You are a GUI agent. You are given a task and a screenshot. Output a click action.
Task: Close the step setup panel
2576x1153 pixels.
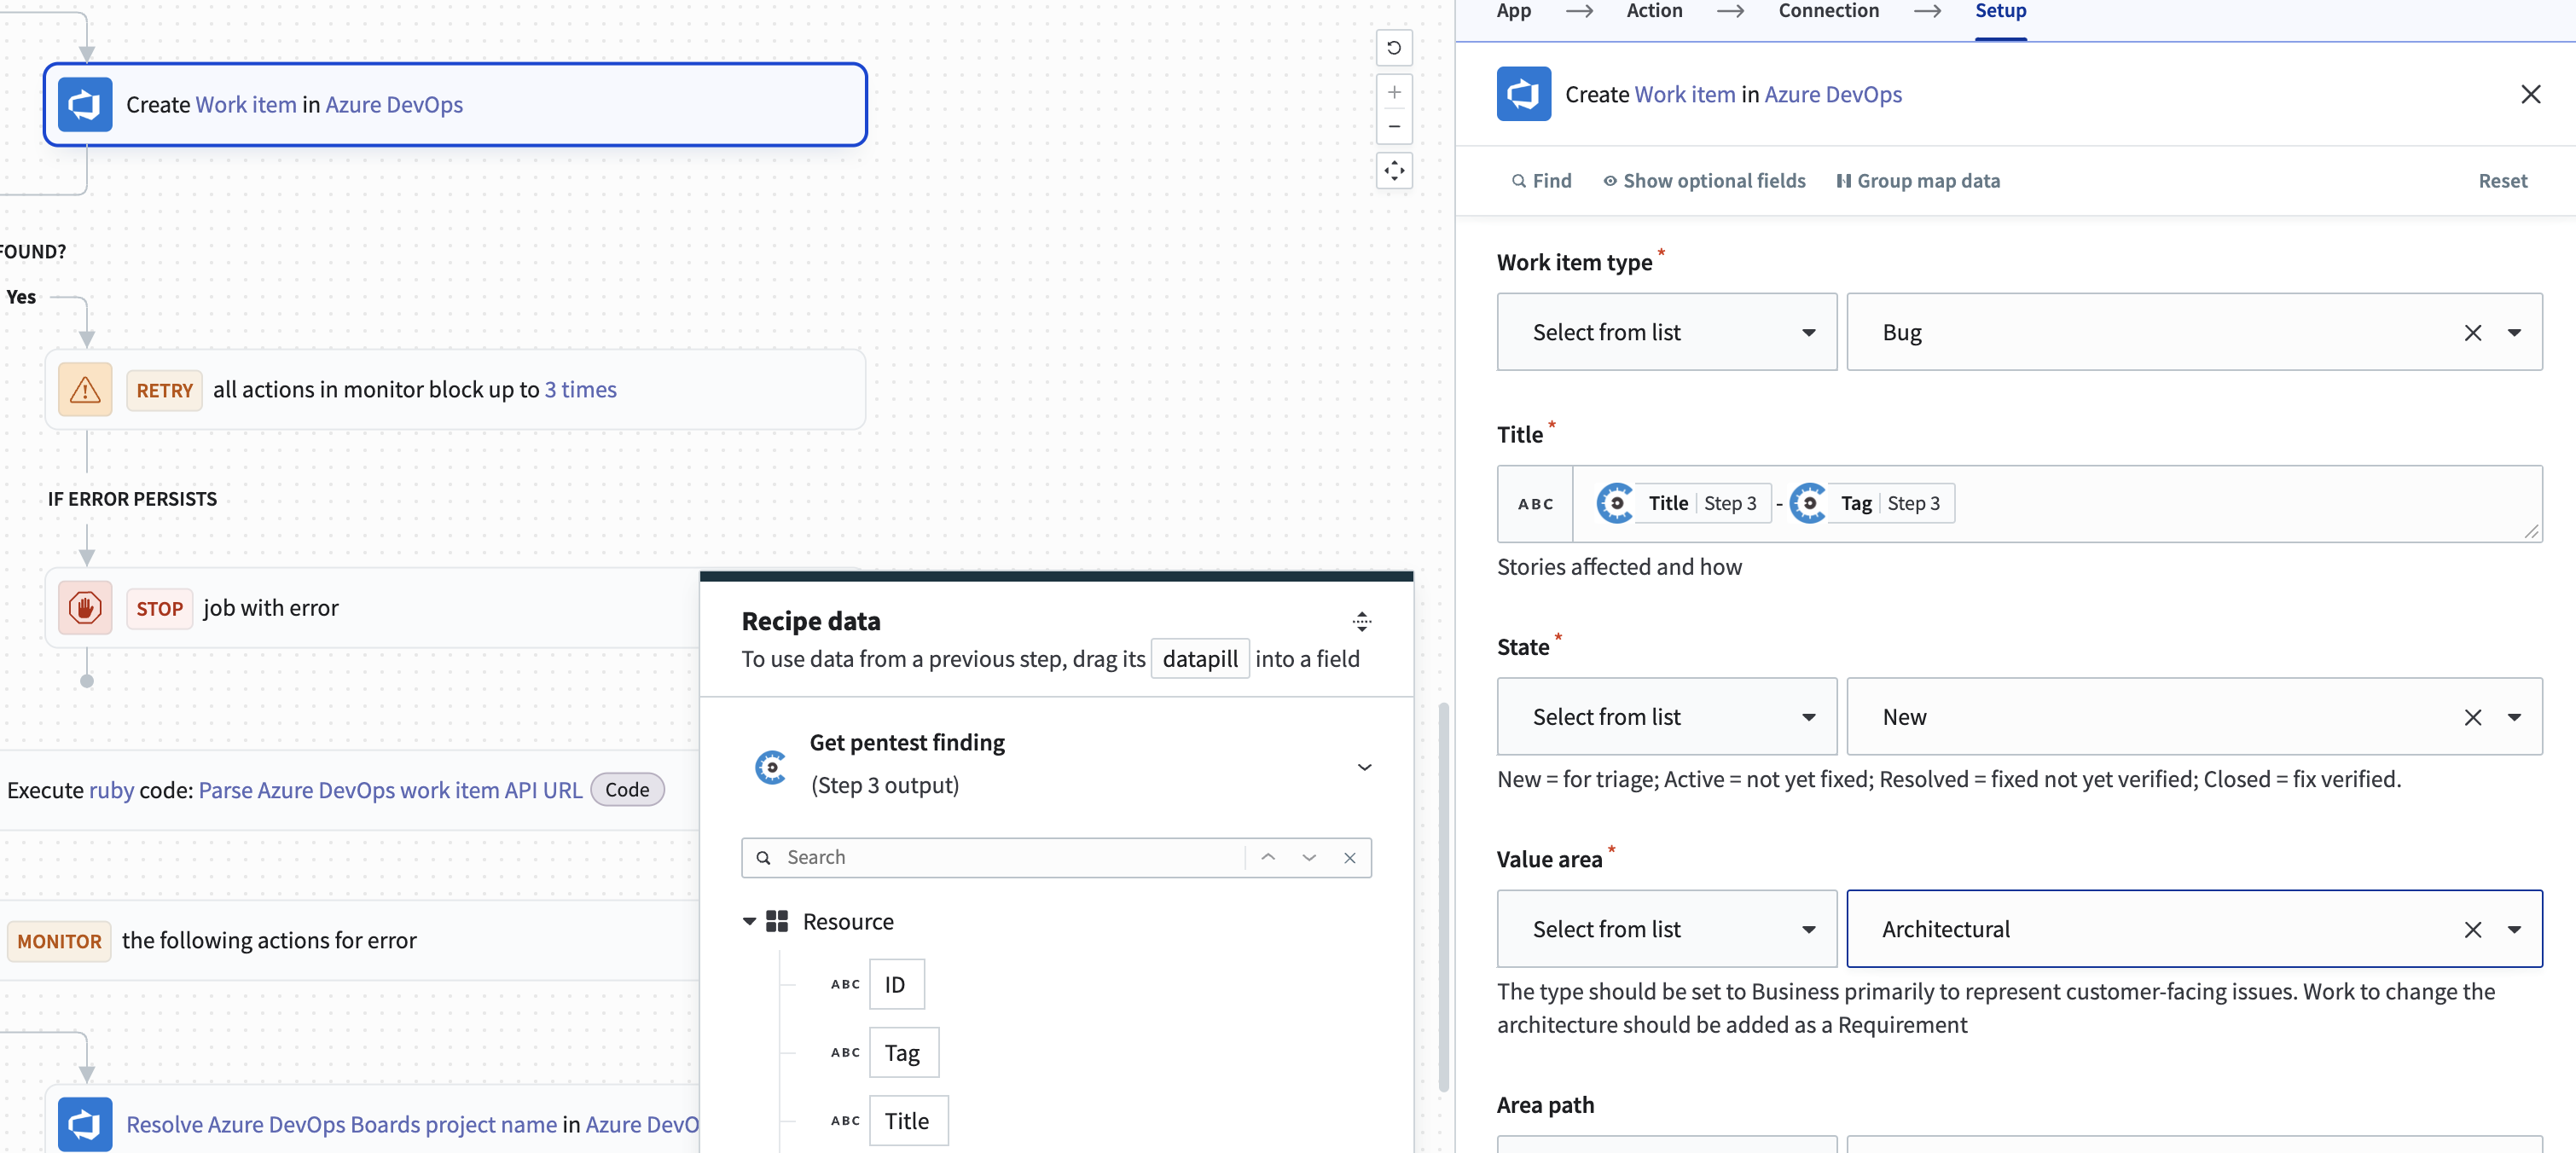2531,94
